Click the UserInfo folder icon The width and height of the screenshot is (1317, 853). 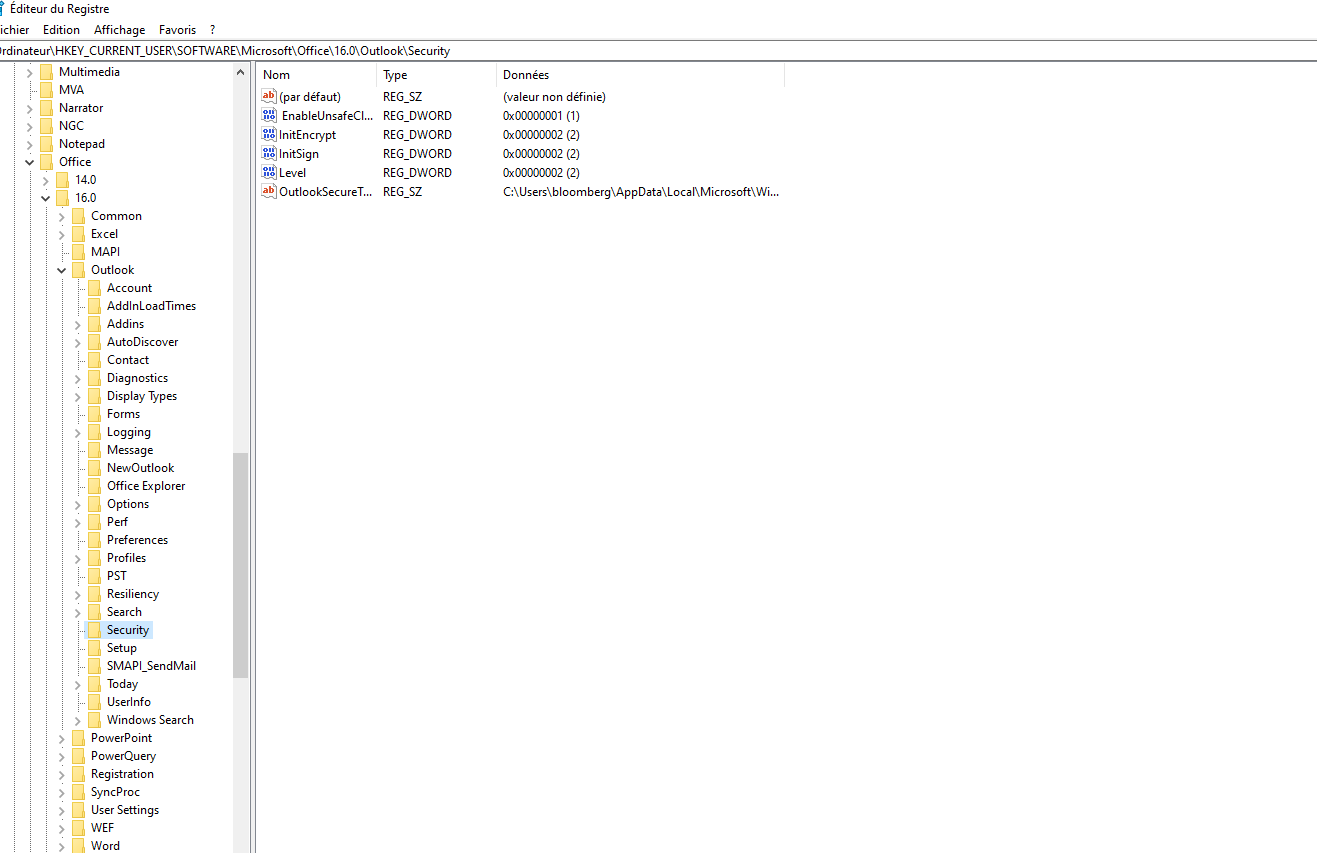(x=94, y=702)
